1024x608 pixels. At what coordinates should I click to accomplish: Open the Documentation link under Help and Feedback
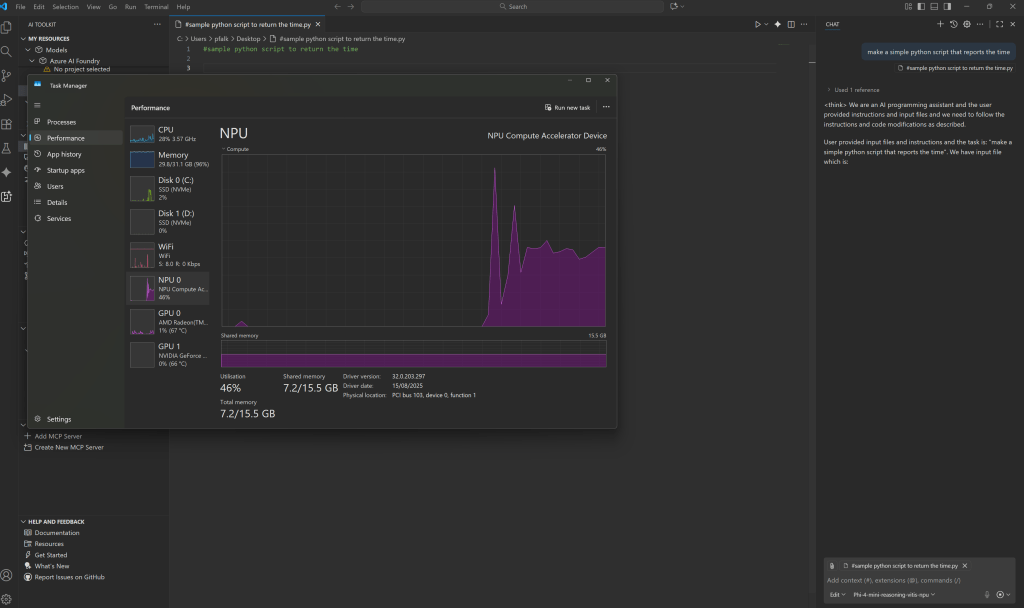point(56,533)
